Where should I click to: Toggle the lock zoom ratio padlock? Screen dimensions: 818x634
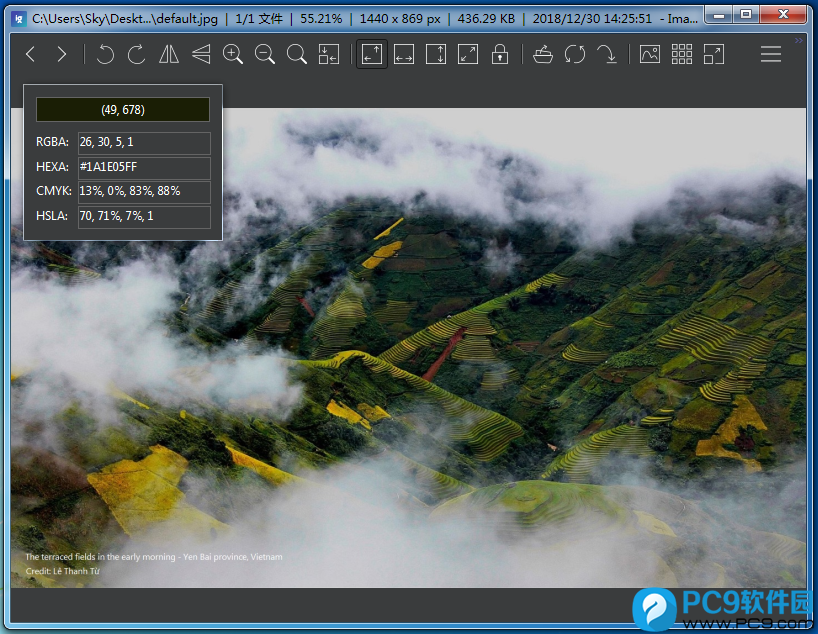[500, 54]
